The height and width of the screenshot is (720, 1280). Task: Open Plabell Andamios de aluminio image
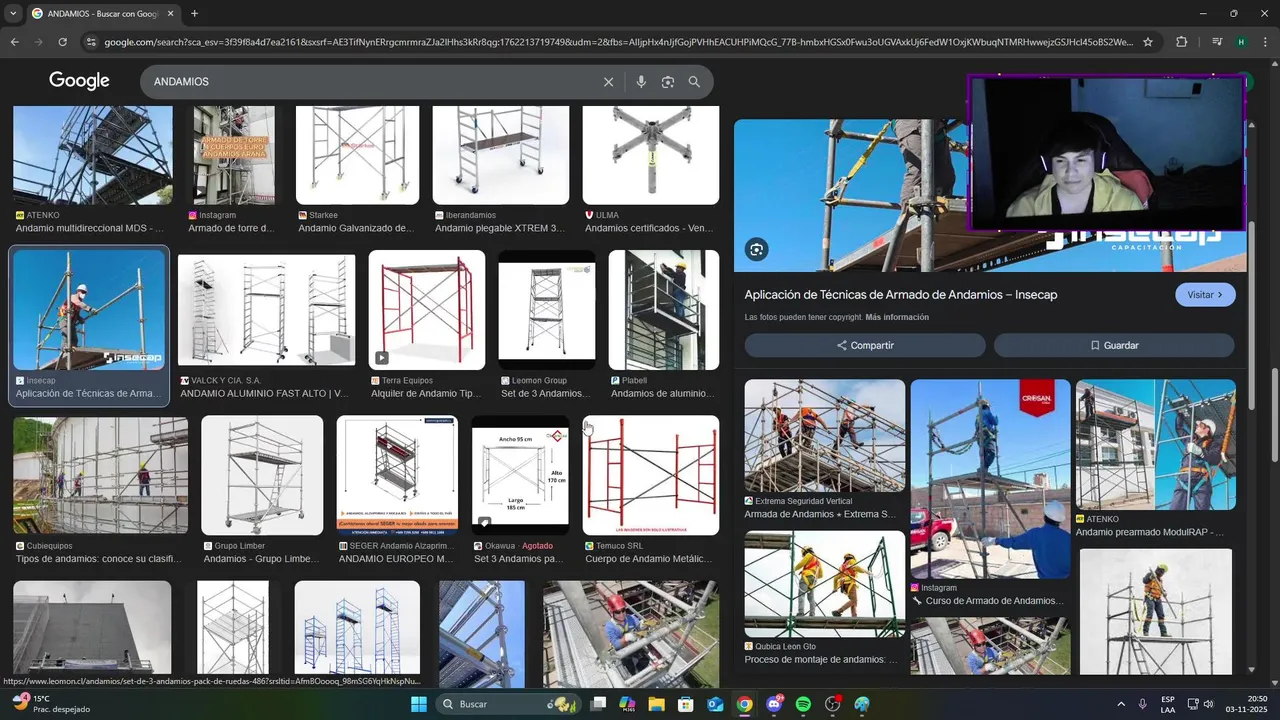coord(664,310)
